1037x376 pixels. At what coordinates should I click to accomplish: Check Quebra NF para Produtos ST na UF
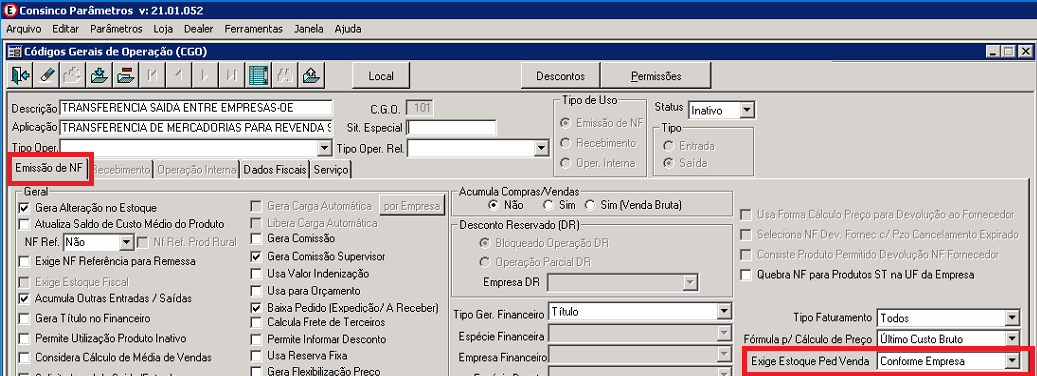pos(746,274)
